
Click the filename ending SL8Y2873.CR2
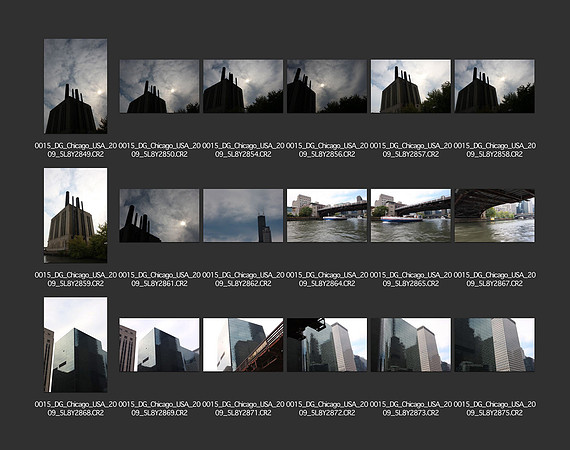pyautogui.click(x=411, y=409)
